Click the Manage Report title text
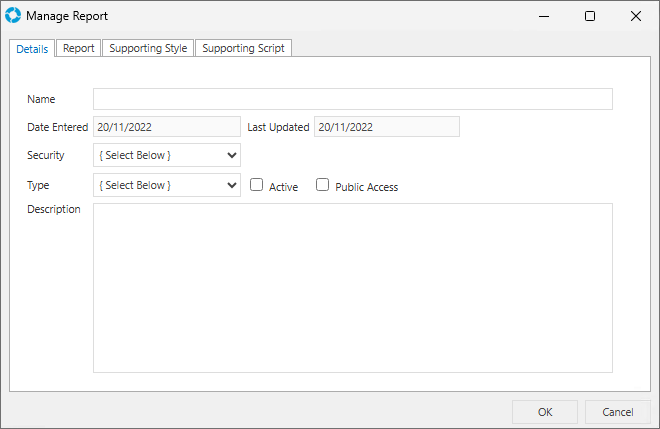660x429 pixels. click(x=67, y=16)
